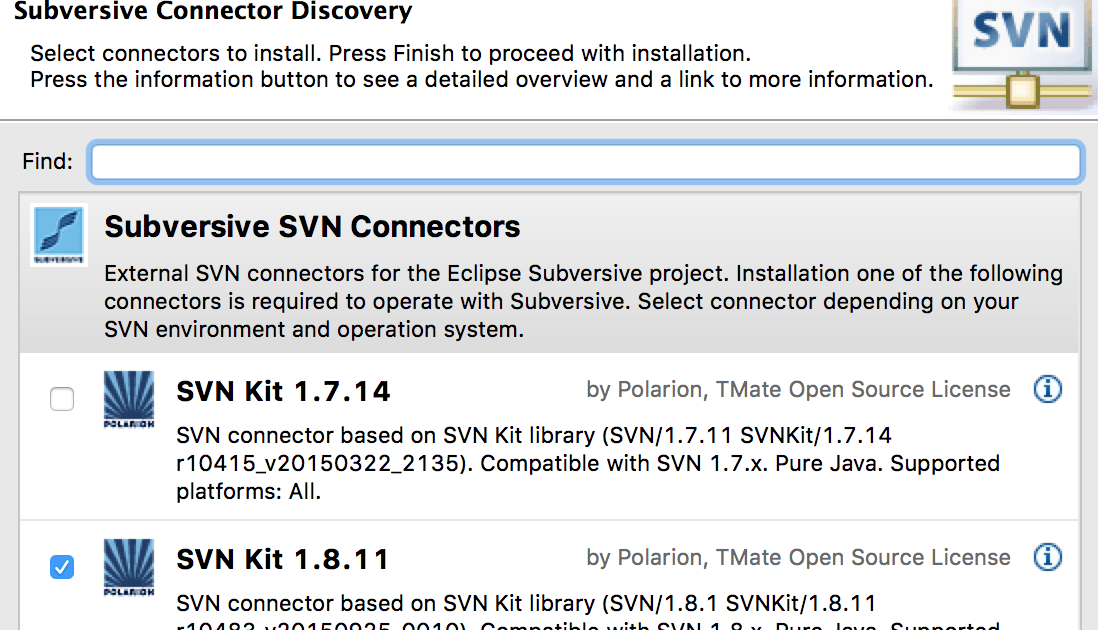Open info for SVN Kit 1.7.14
Viewport: 1098px width, 630px height.
pos(1048,389)
